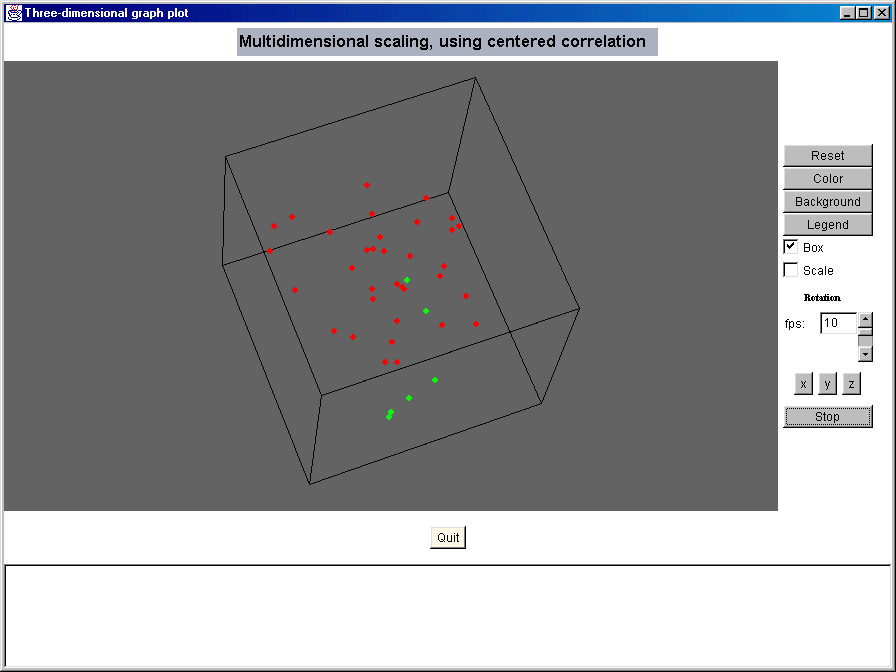Rotate around the x axis
The width and height of the screenshot is (896, 672).
point(803,384)
